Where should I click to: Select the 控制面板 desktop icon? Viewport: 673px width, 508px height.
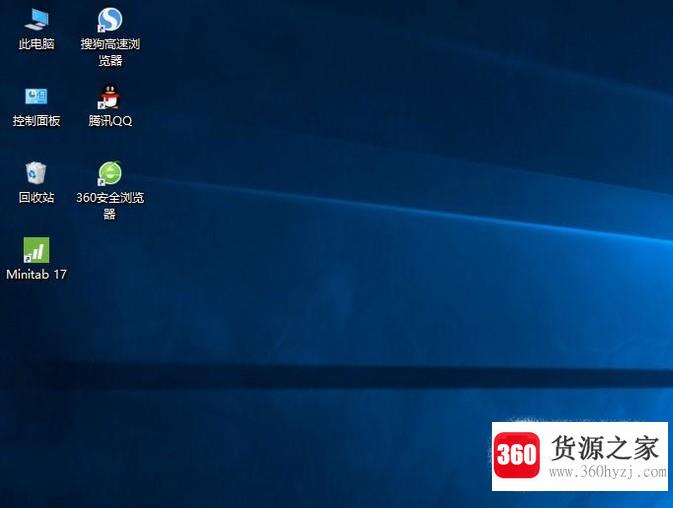[36, 97]
